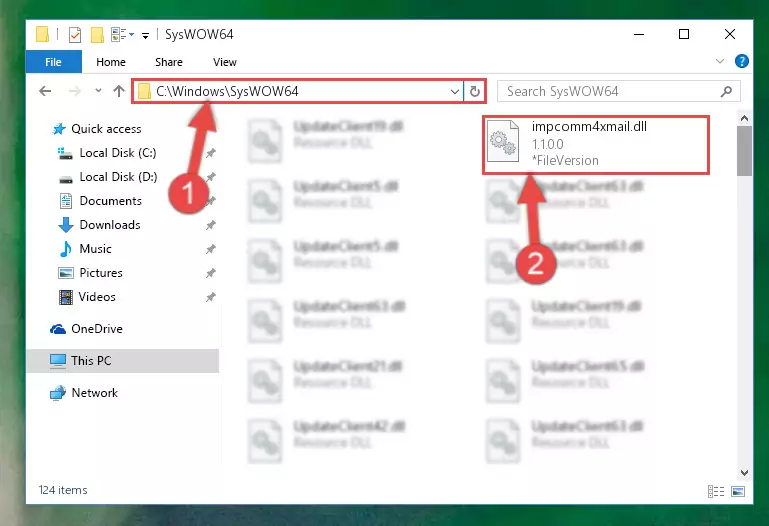Click the C:\Windows\SysWOW64 address bar
This screenshot has width=769, height=526.
coord(299,91)
